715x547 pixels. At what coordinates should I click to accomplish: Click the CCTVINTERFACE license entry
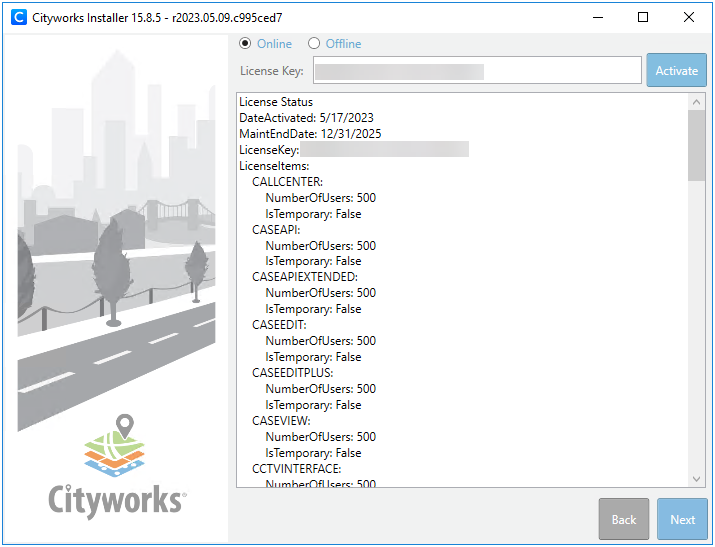[x=296, y=468]
